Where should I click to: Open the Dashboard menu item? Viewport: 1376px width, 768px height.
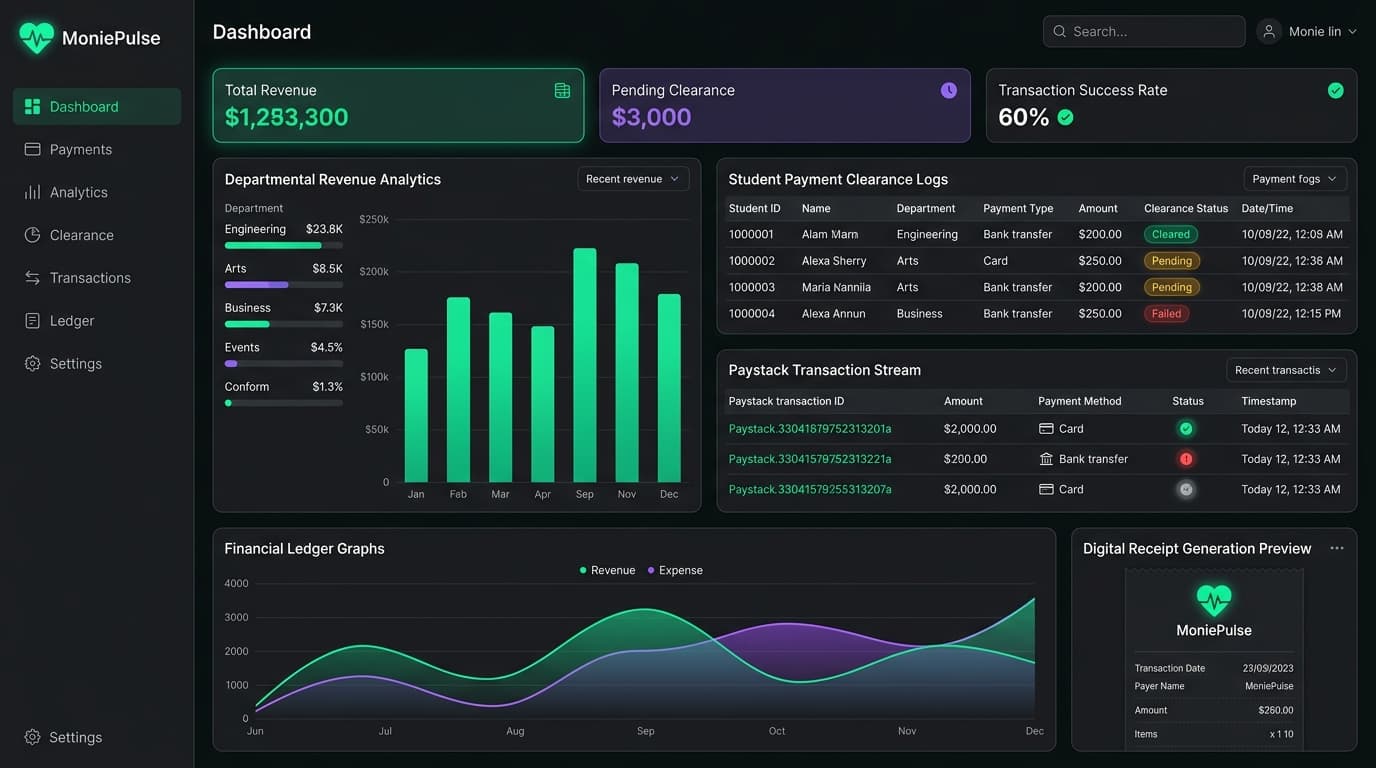point(97,107)
